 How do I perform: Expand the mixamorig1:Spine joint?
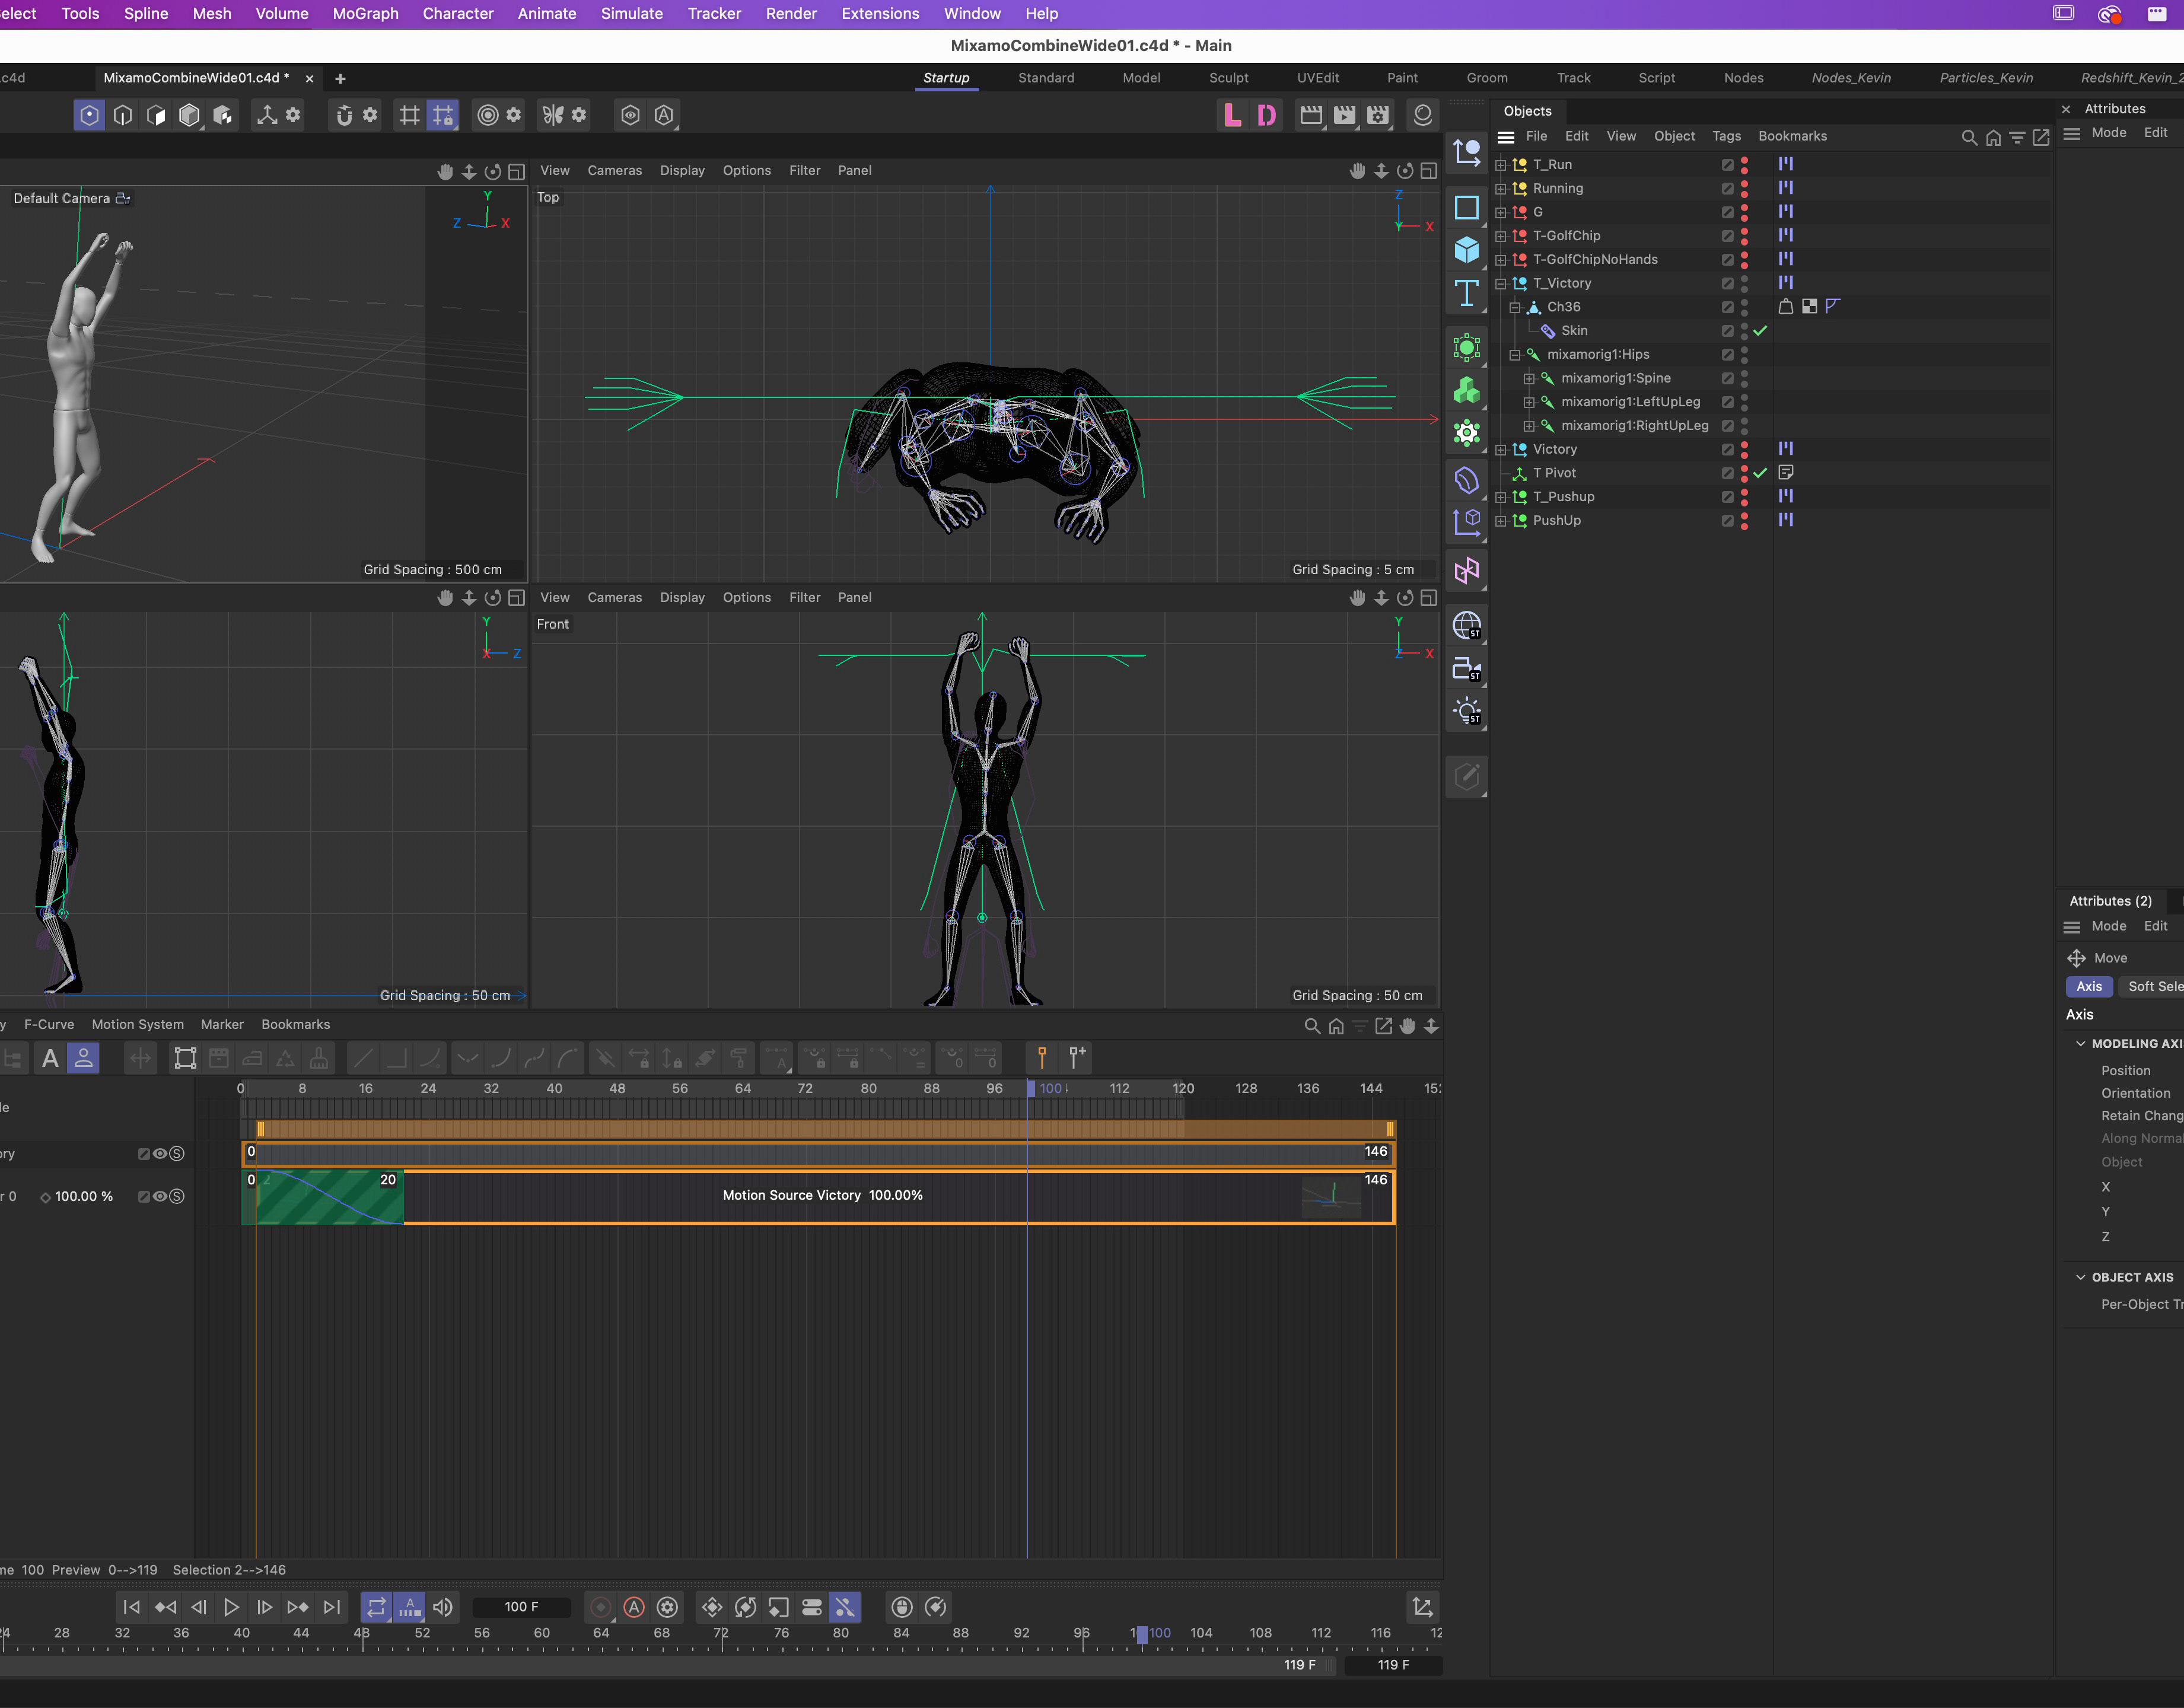[x=1528, y=379]
